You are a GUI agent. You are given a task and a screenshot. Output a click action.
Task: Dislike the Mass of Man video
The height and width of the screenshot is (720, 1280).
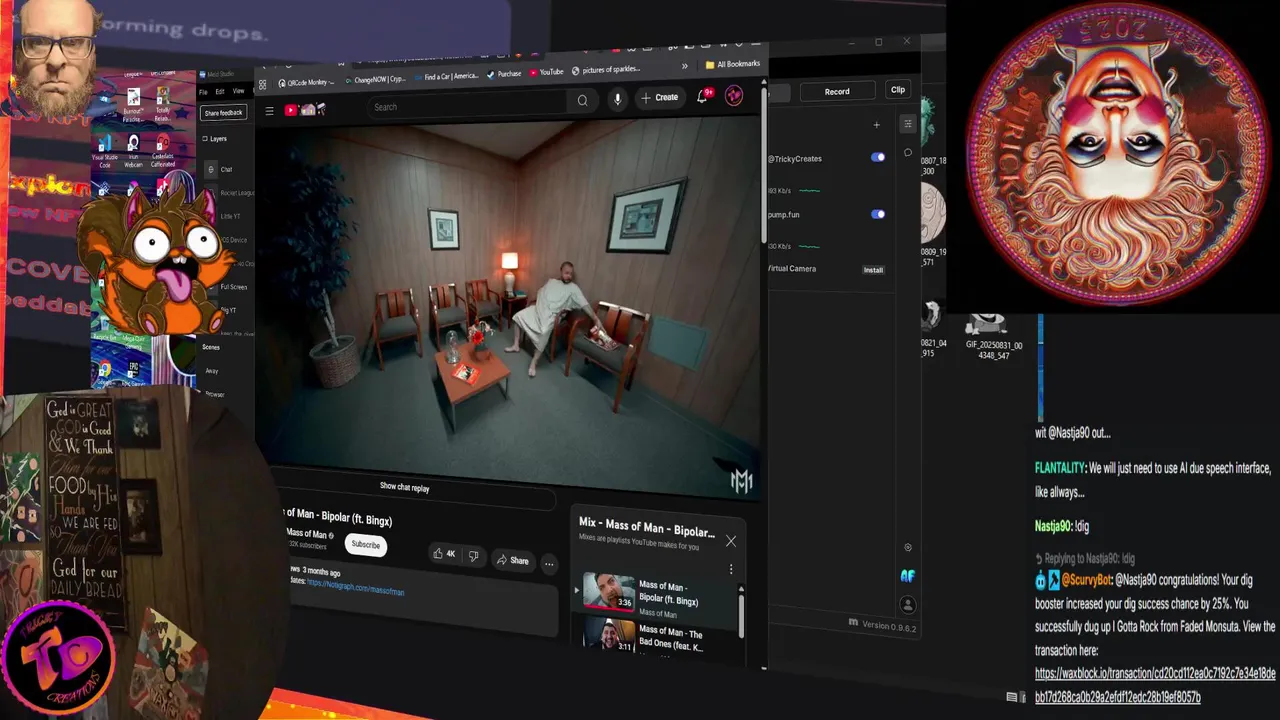click(x=473, y=556)
